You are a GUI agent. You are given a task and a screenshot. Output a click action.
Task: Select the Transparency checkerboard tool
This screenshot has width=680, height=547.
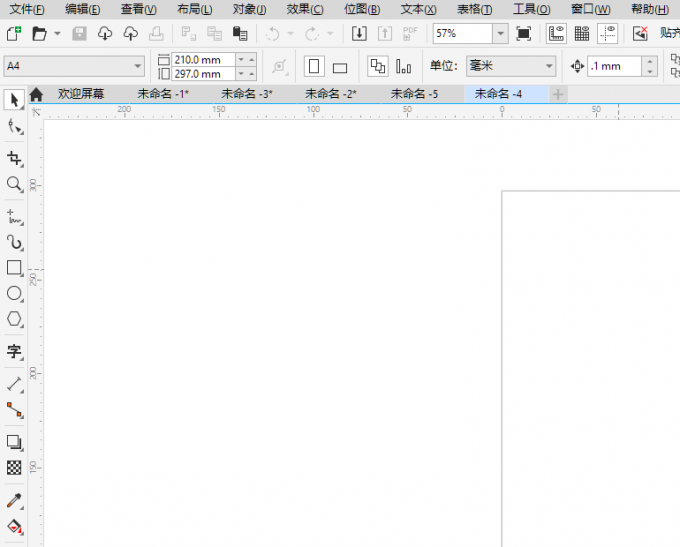(x=14, y=468)
